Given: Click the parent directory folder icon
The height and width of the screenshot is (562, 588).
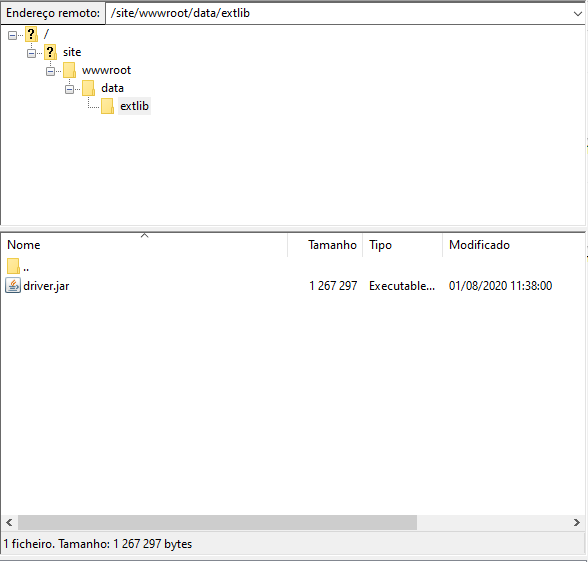Looking at the screenshot, I should coord(13,266).
